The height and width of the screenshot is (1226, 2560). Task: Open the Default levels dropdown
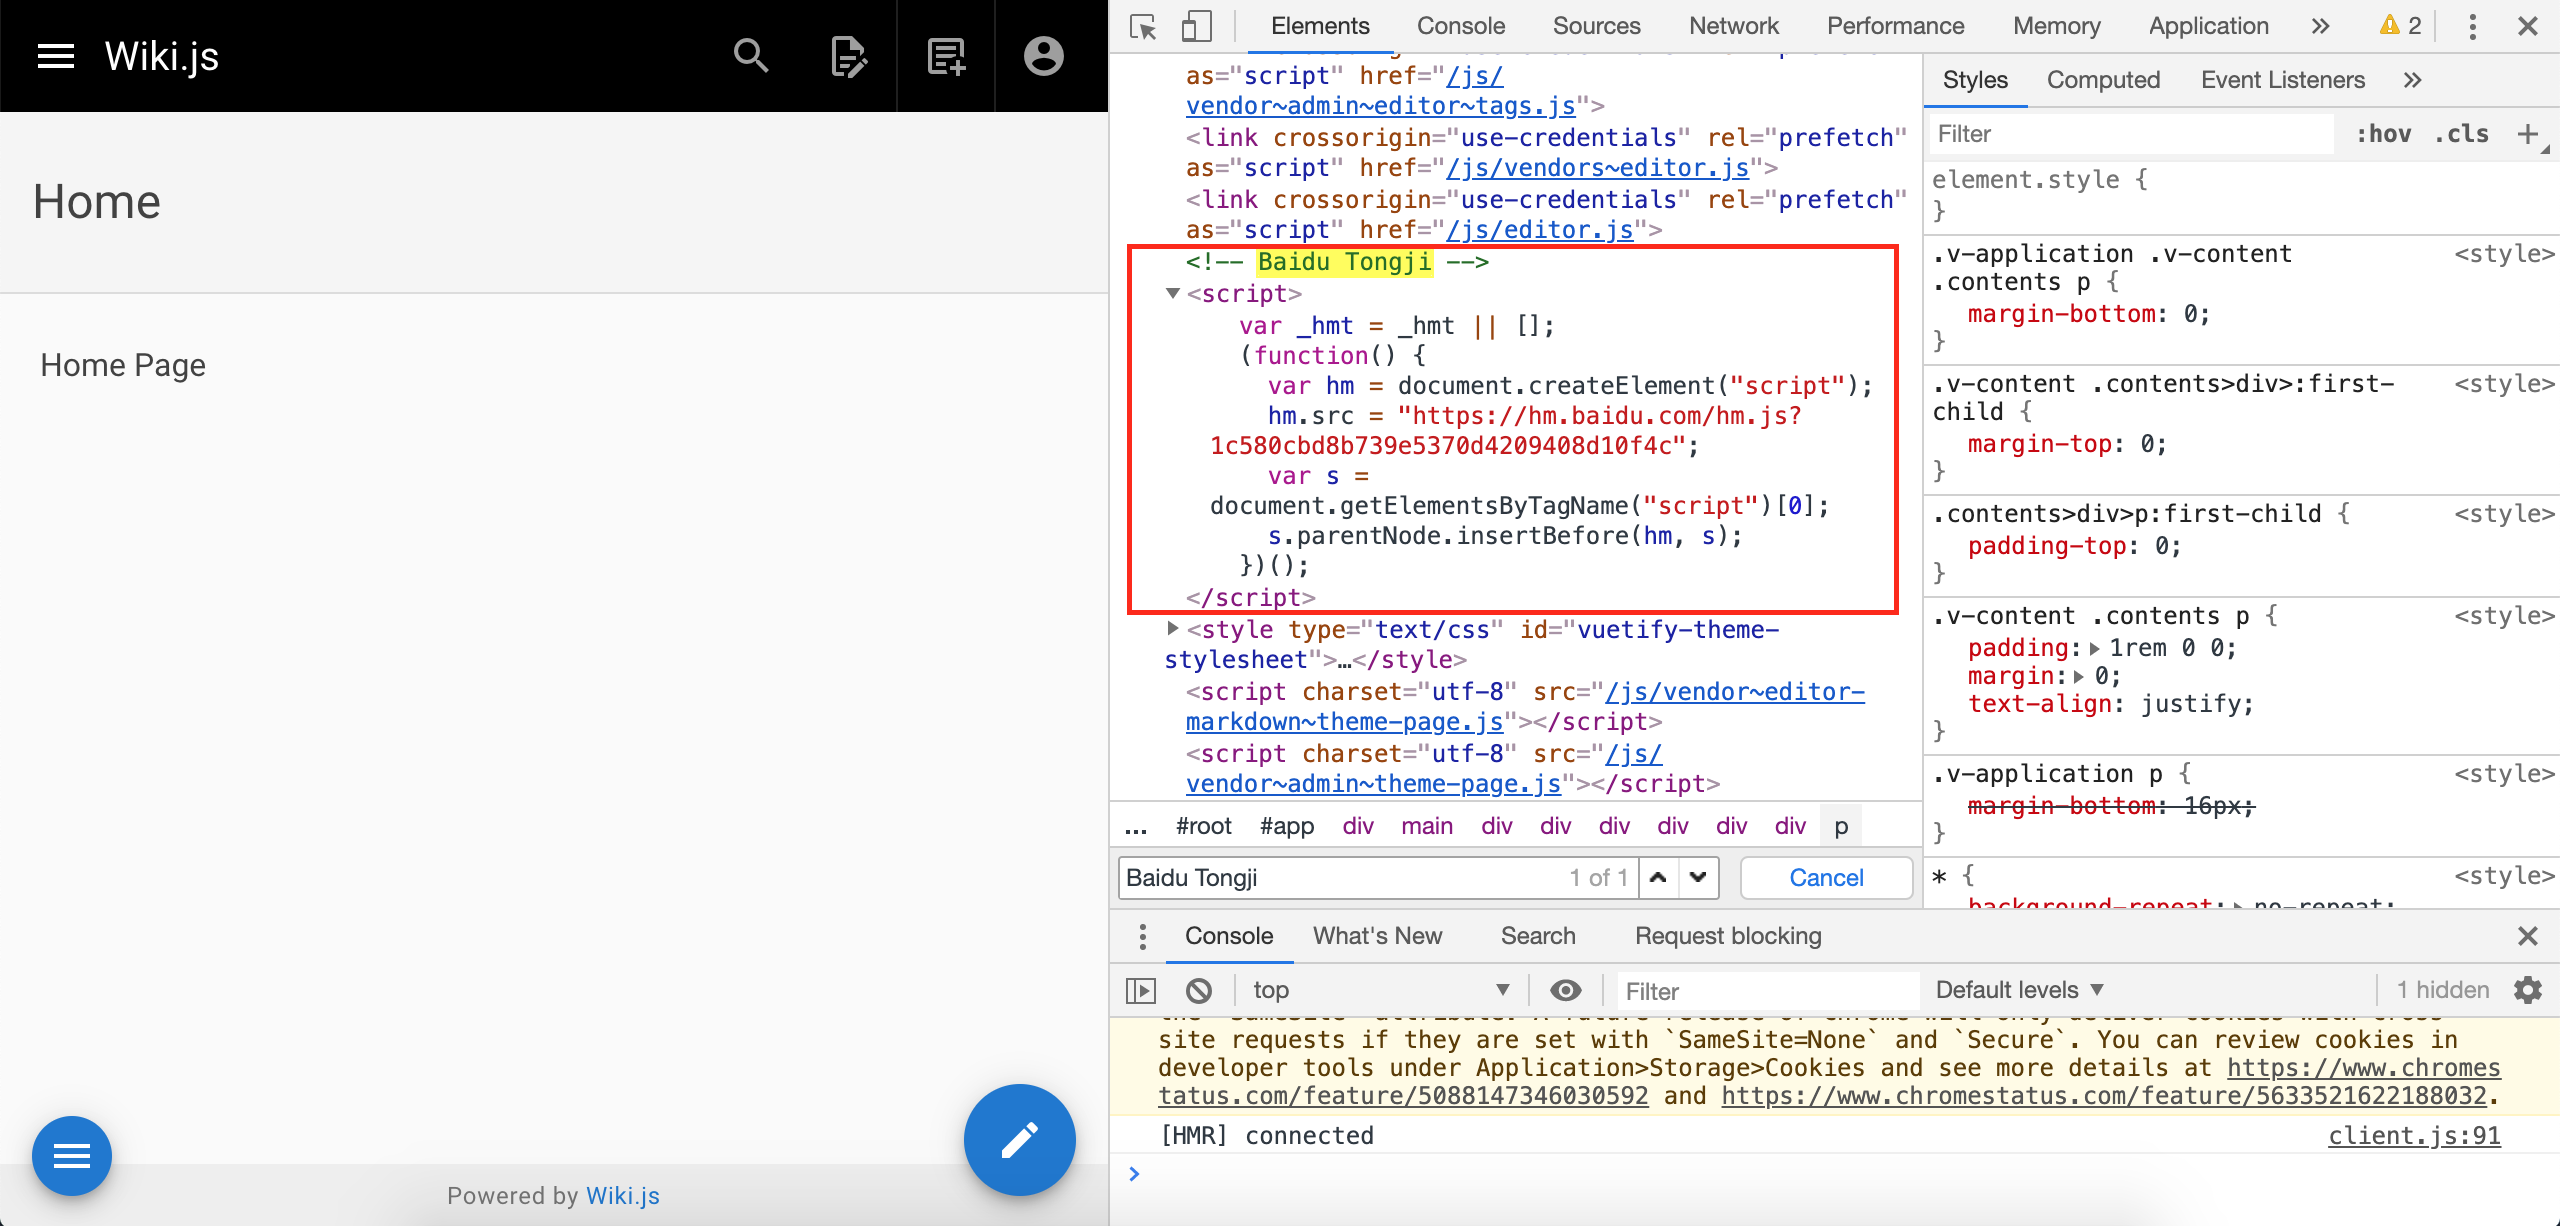[x=2020, y=991]
